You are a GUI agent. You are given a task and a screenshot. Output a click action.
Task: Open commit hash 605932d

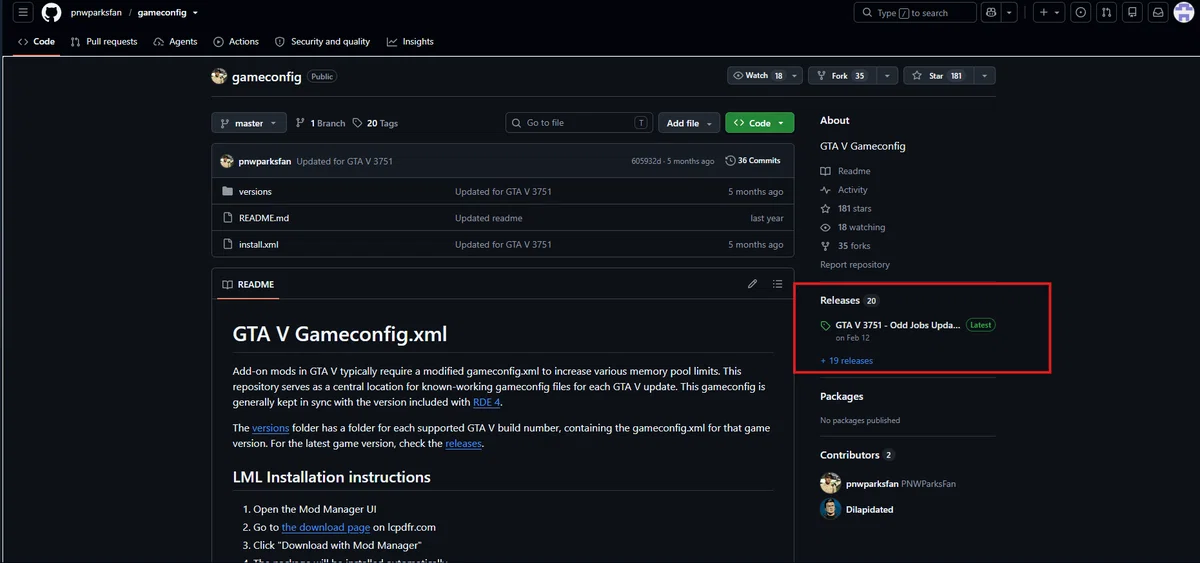pyautogui.click(x=647, y=161)
